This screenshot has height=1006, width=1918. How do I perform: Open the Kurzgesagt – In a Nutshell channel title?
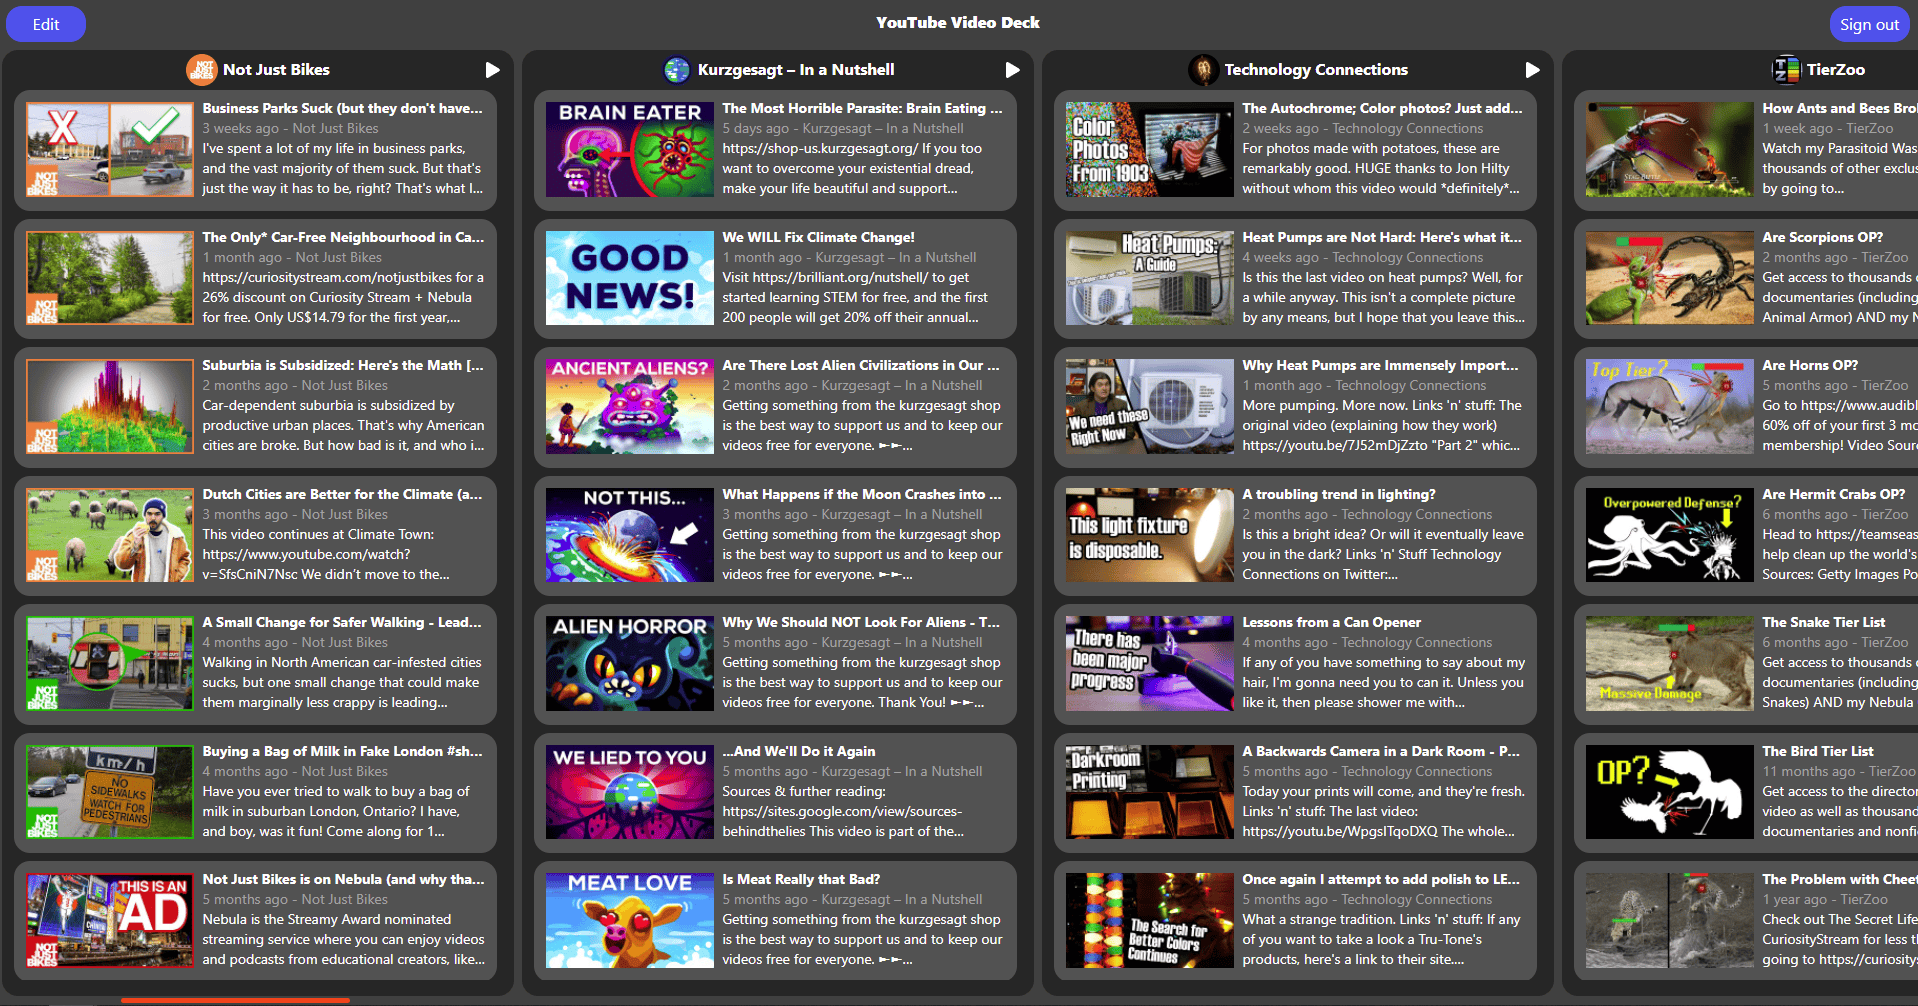pyautogui.click(x=796, y=70)
